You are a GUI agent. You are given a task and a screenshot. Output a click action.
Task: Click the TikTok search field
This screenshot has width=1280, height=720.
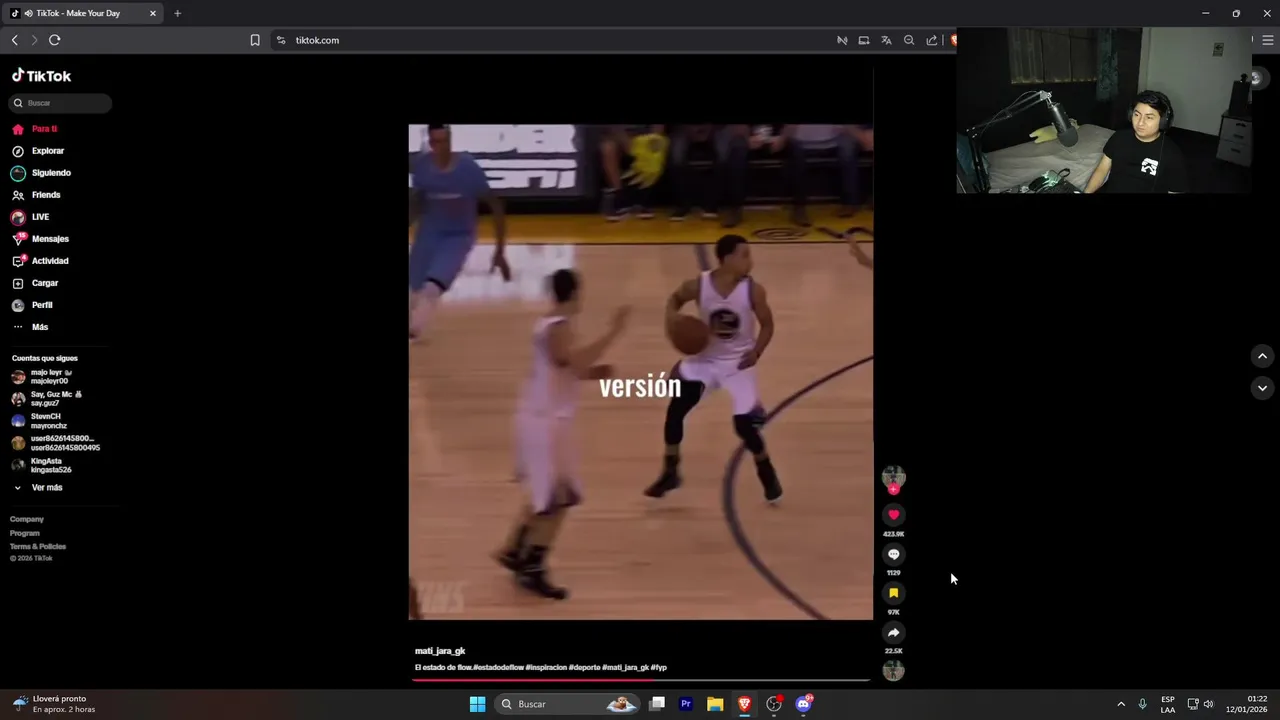(x=61, y=103)
